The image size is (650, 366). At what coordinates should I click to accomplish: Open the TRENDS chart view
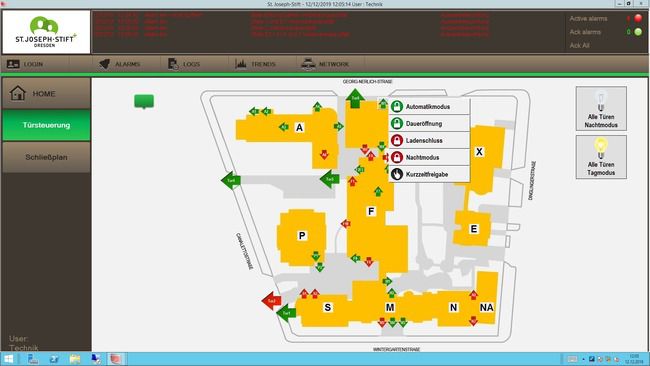(x=256, y=64)
